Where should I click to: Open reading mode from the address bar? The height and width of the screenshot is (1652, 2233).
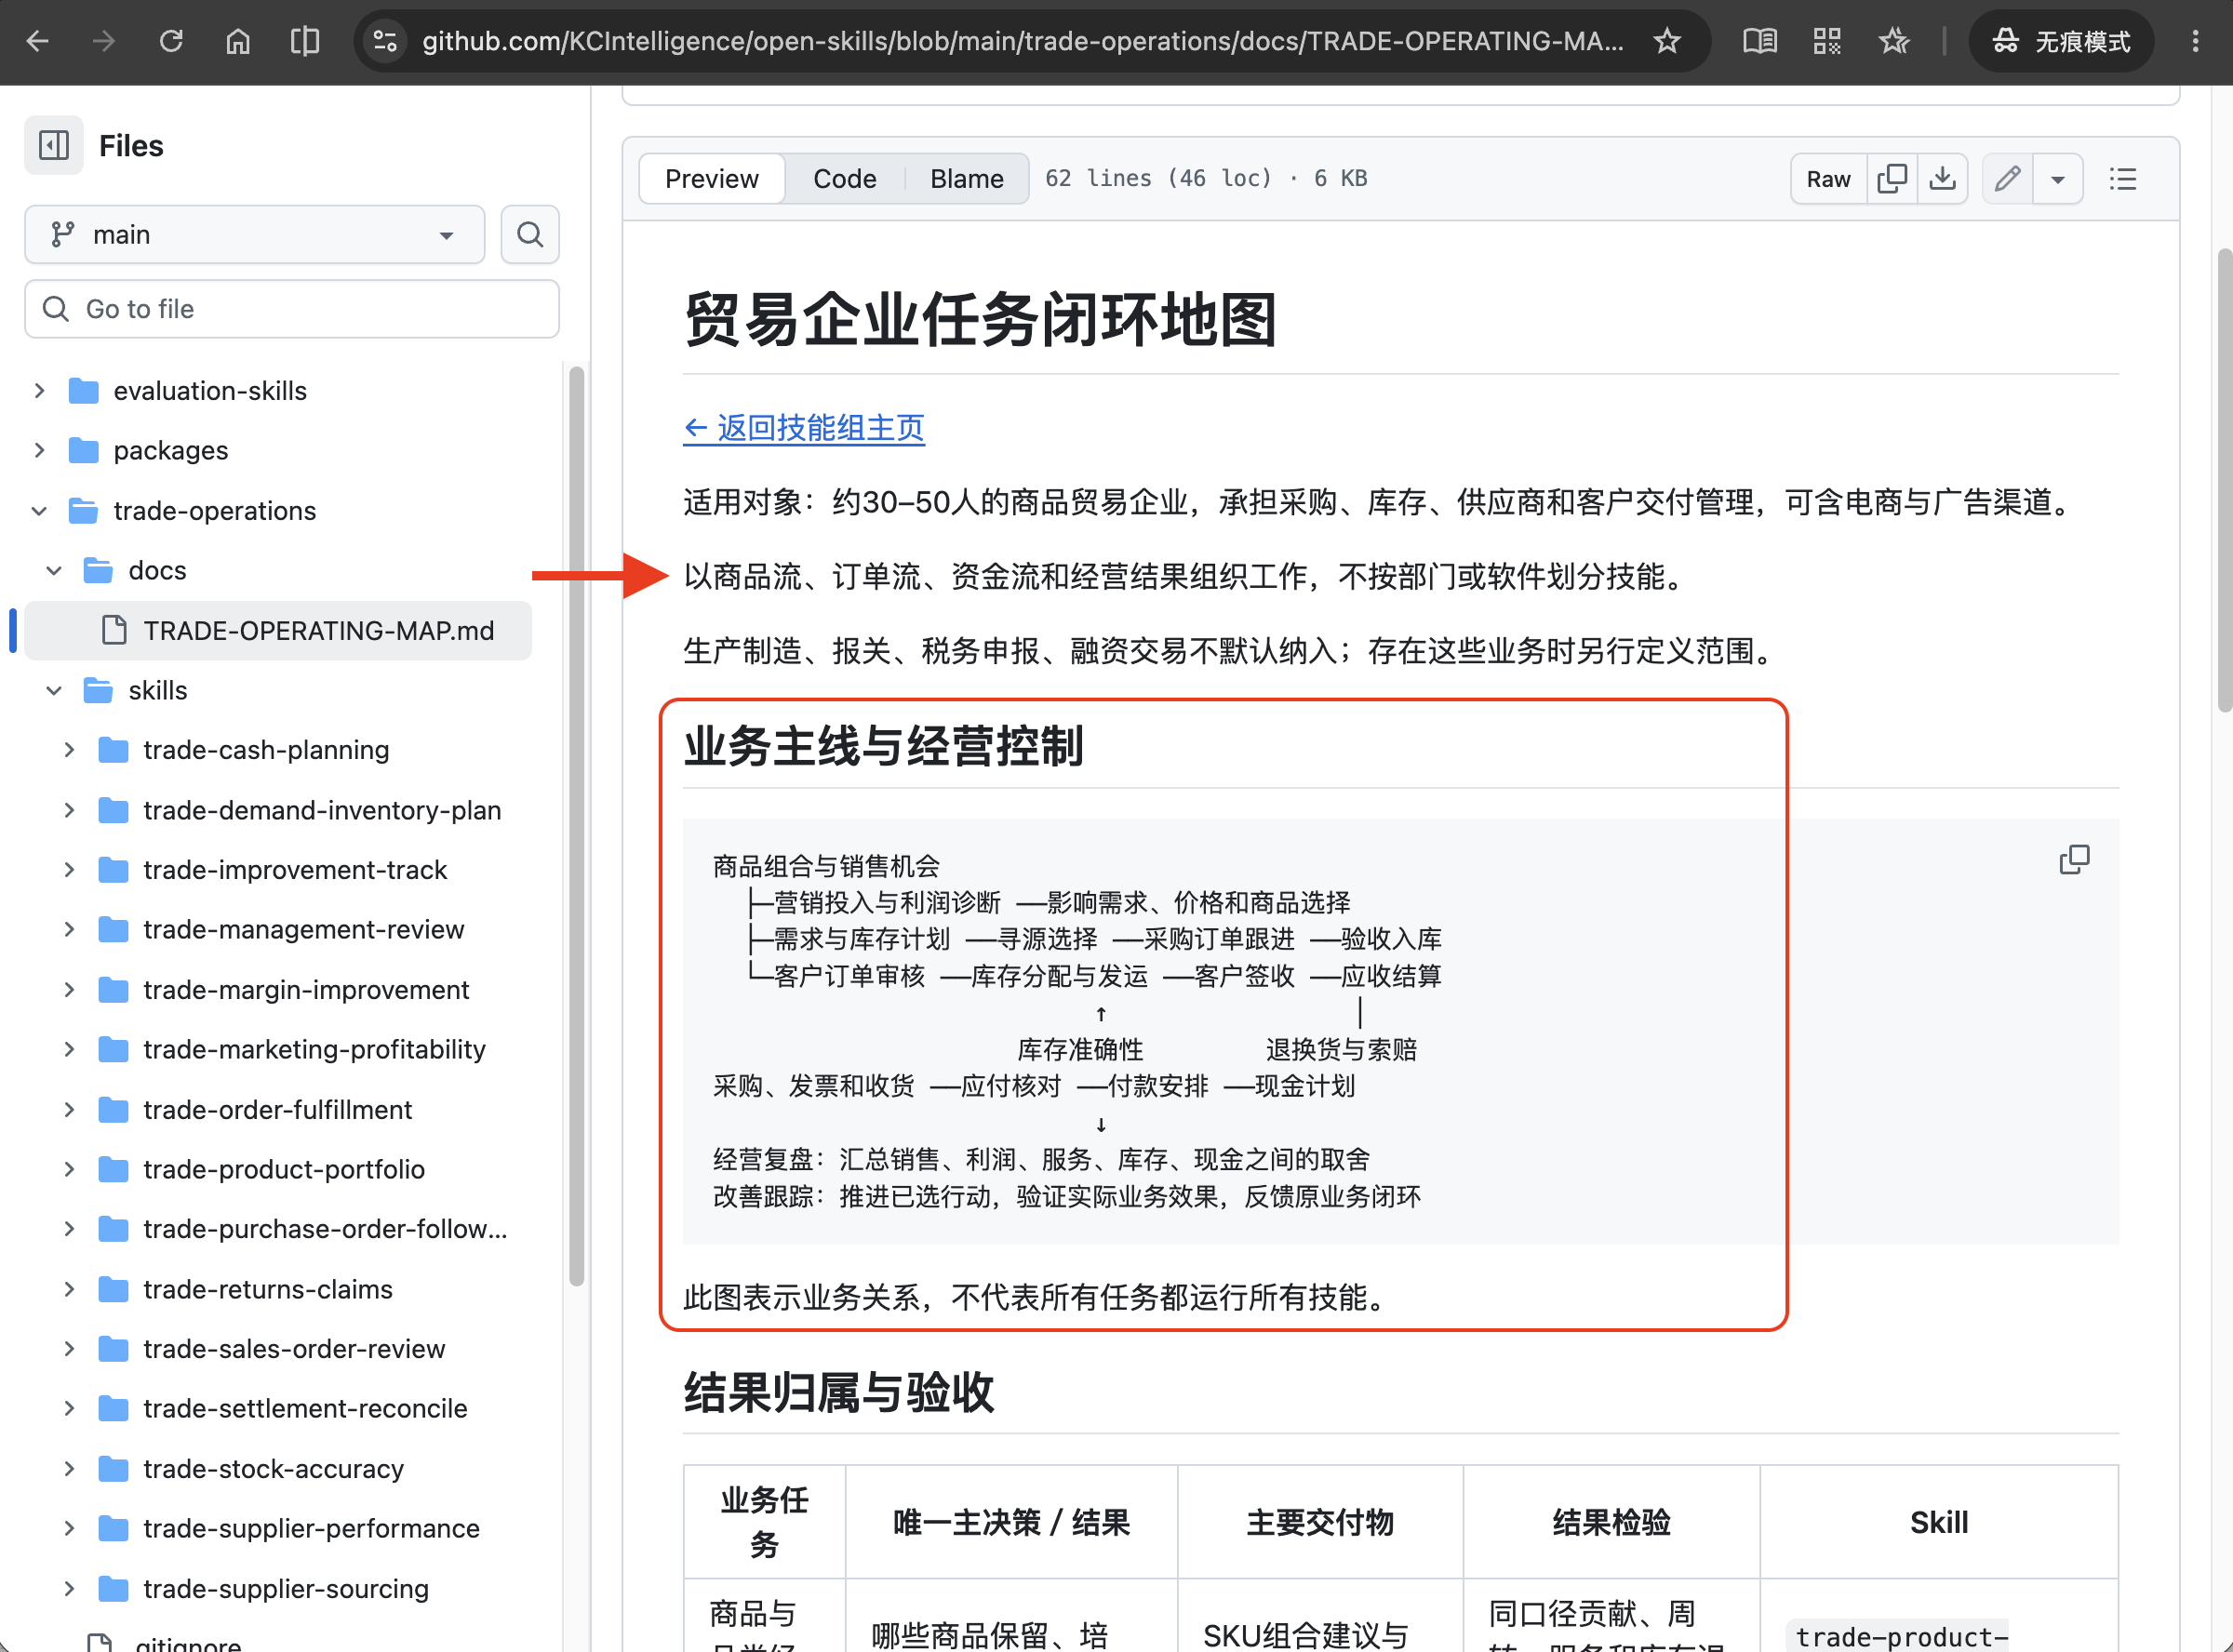(1760, 41)
